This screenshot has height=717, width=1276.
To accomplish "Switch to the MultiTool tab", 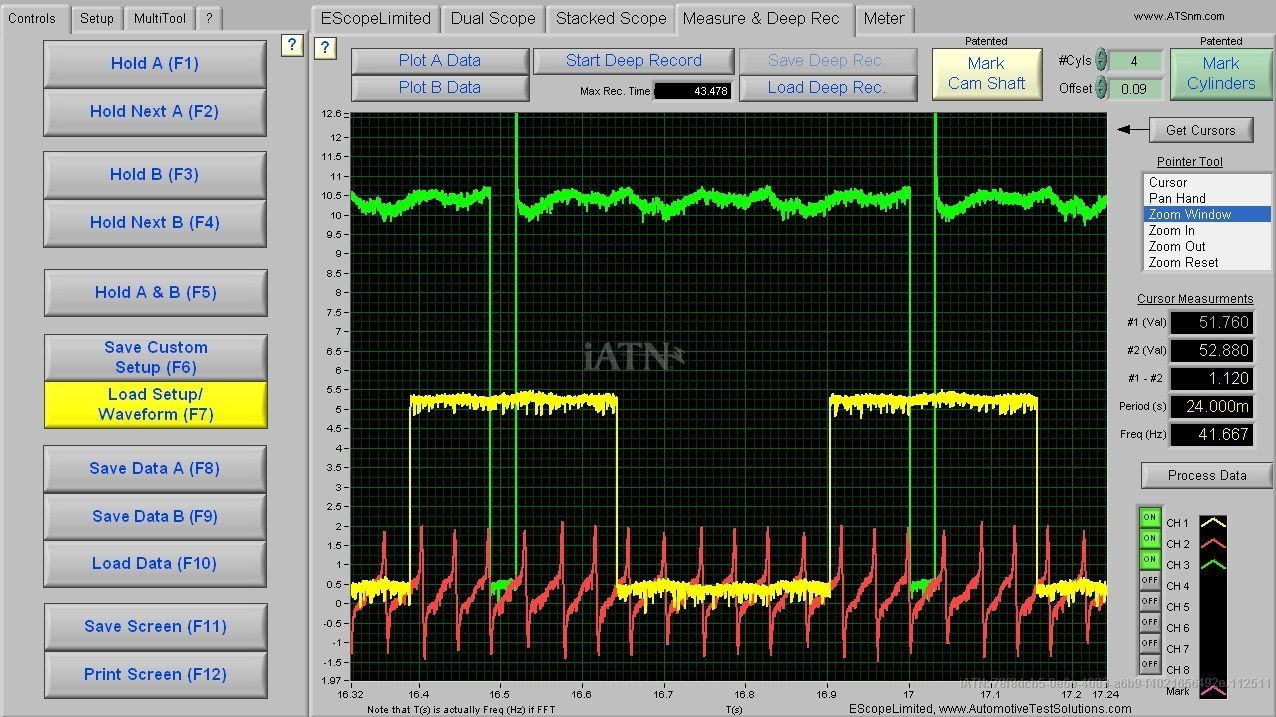I will [160, 18].
